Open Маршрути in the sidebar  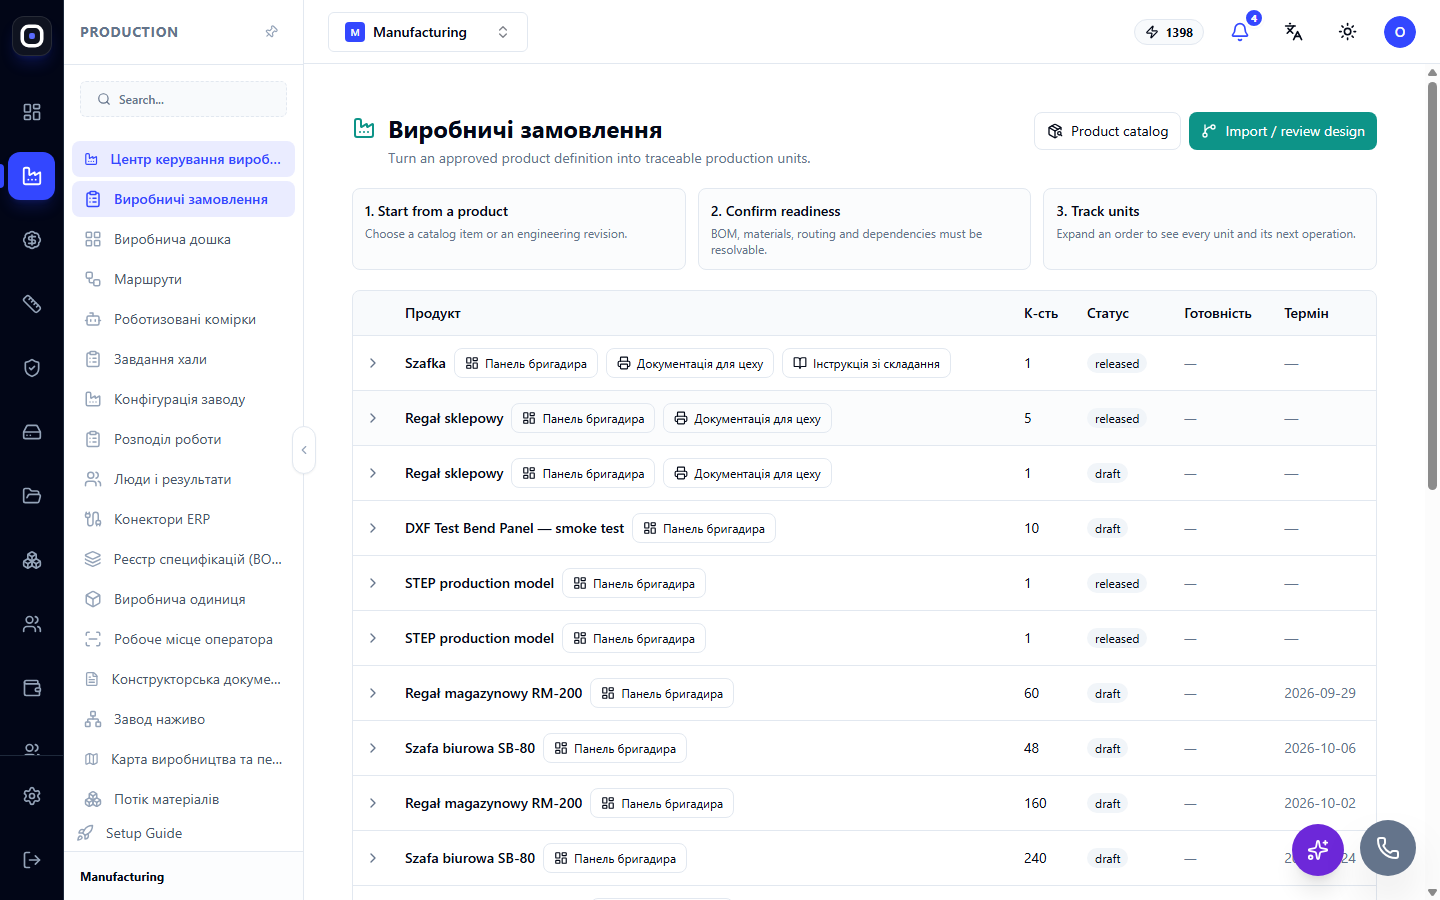click(x=184, y=279)
